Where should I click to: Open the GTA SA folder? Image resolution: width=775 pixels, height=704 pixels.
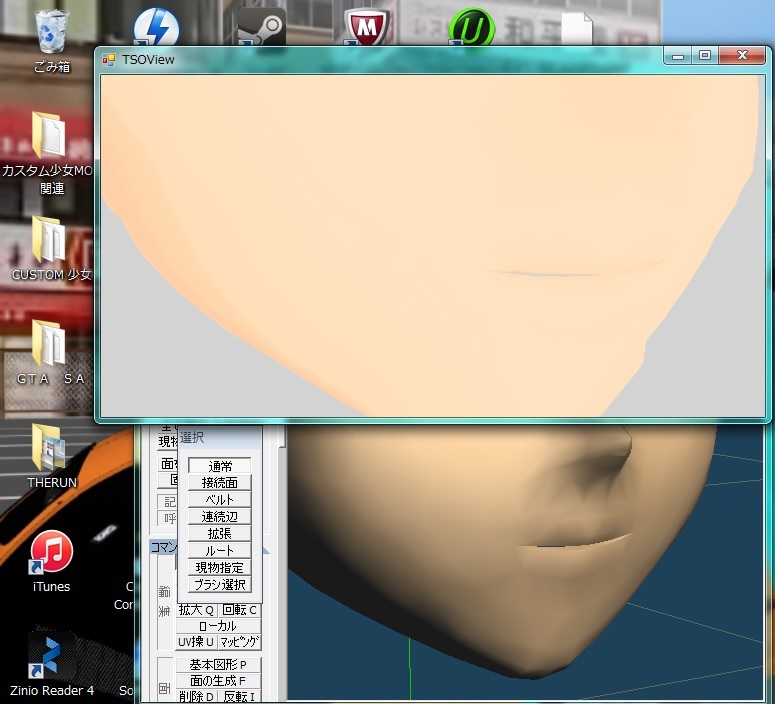(x=50, y=345)
